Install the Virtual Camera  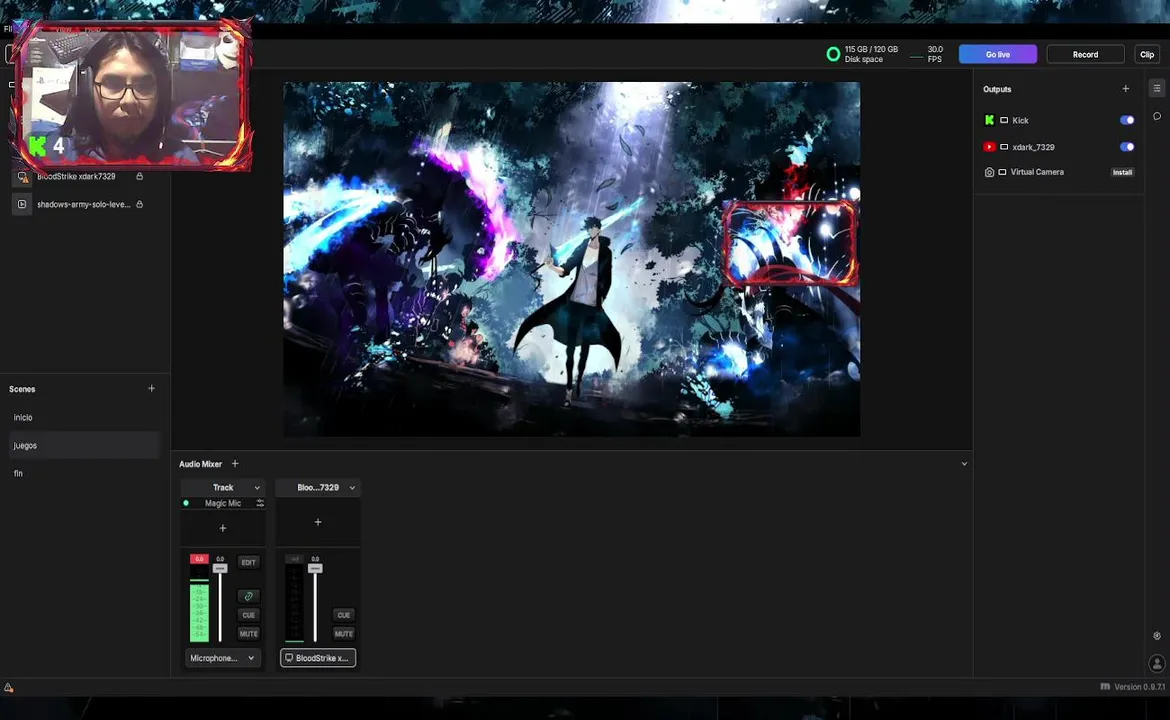pyautogui.click(x=1122, y=172)
